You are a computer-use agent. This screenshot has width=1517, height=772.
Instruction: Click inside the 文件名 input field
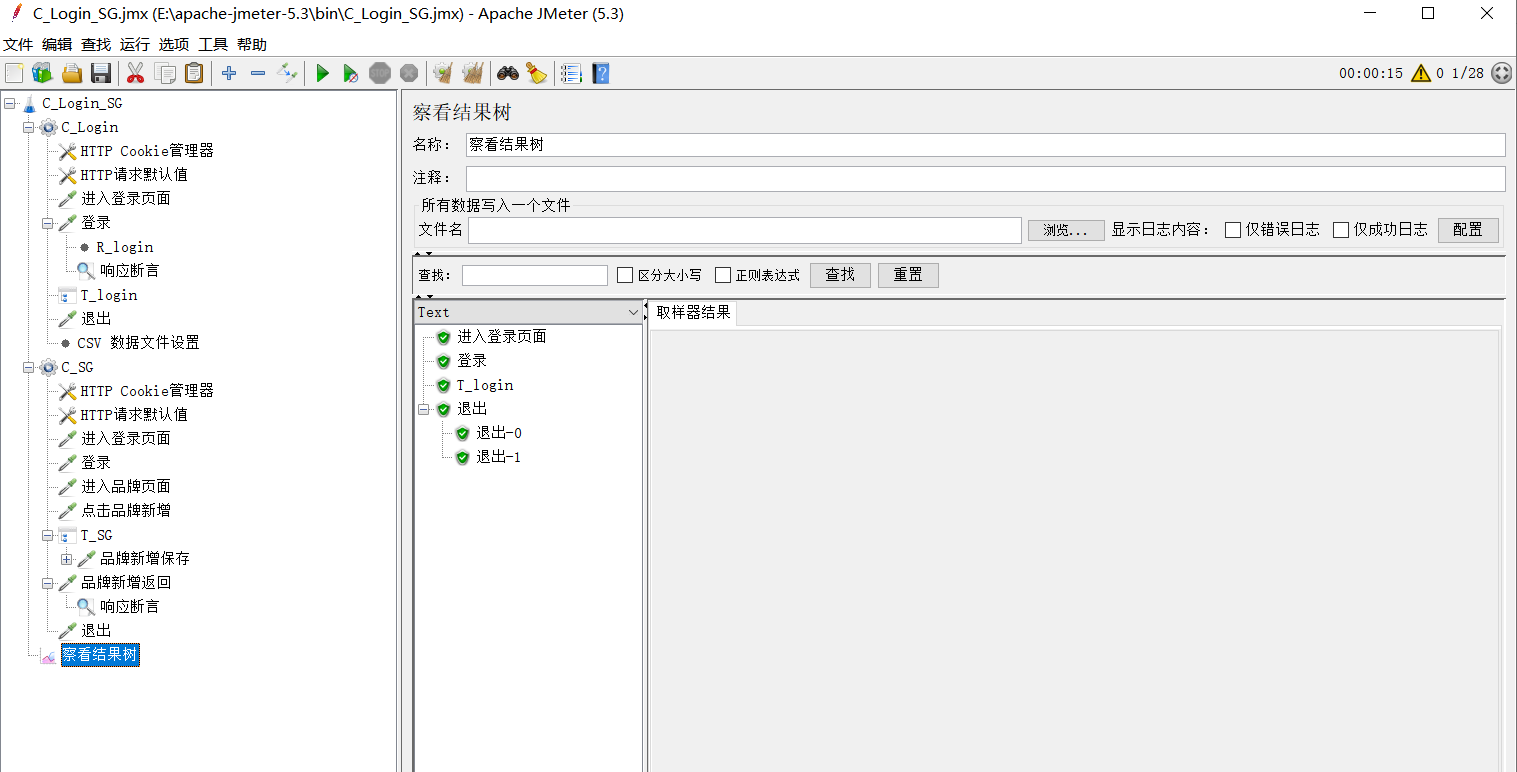pos(740,229)
